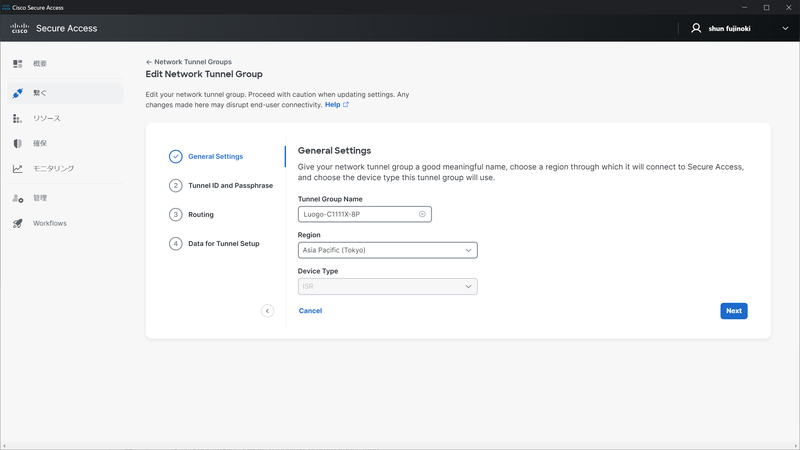800x450 pixels.
Task: Click the Edit Network Tunnel Group heading
Action: (204, 74)
